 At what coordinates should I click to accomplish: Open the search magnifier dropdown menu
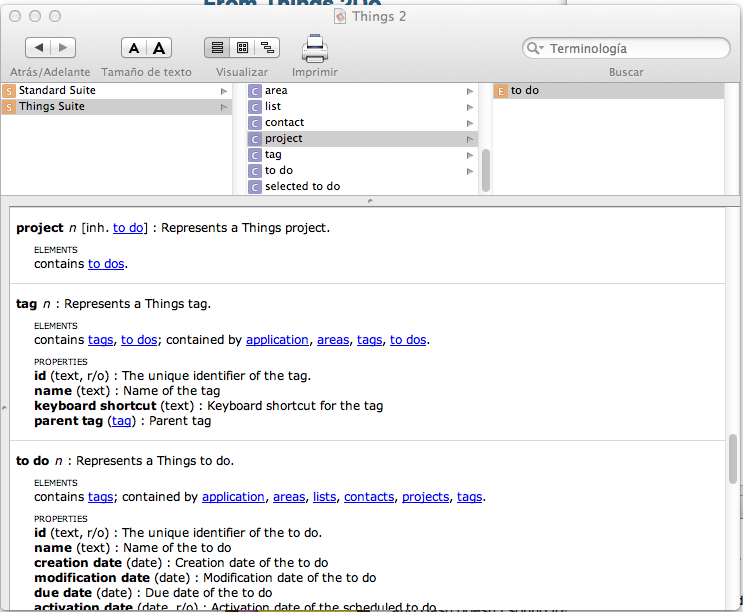tap(537, 49)
